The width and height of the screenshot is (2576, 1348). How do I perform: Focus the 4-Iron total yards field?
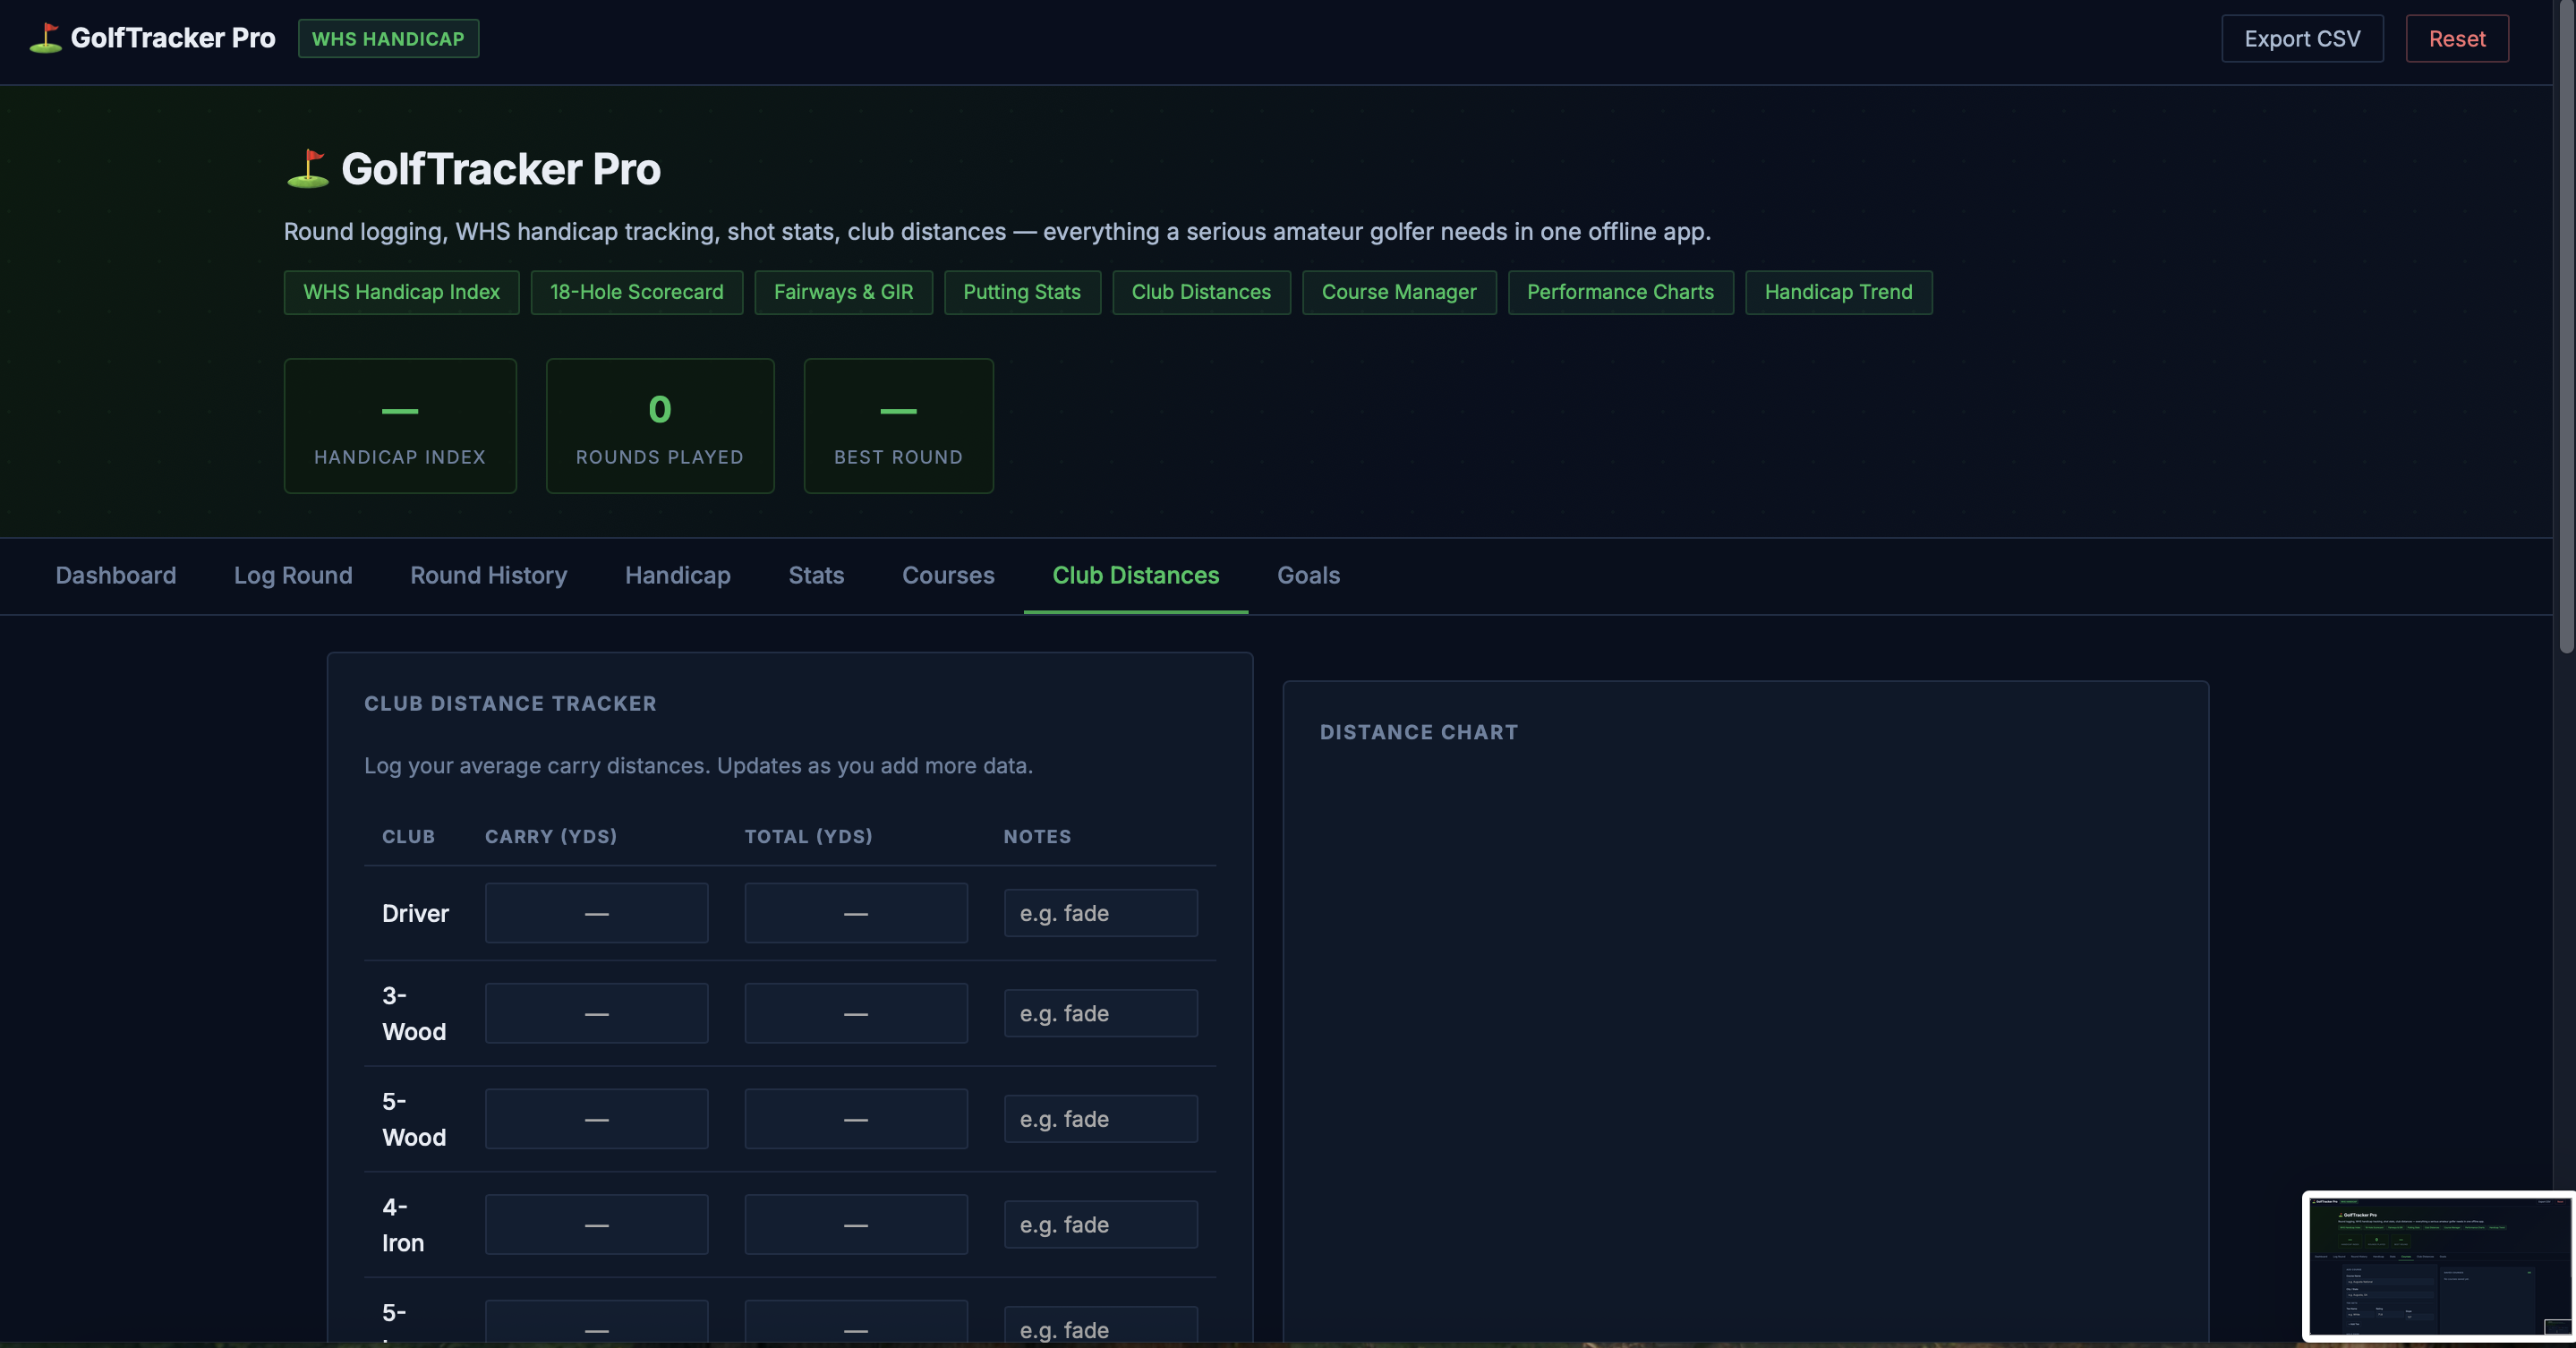coord(856,1225)
